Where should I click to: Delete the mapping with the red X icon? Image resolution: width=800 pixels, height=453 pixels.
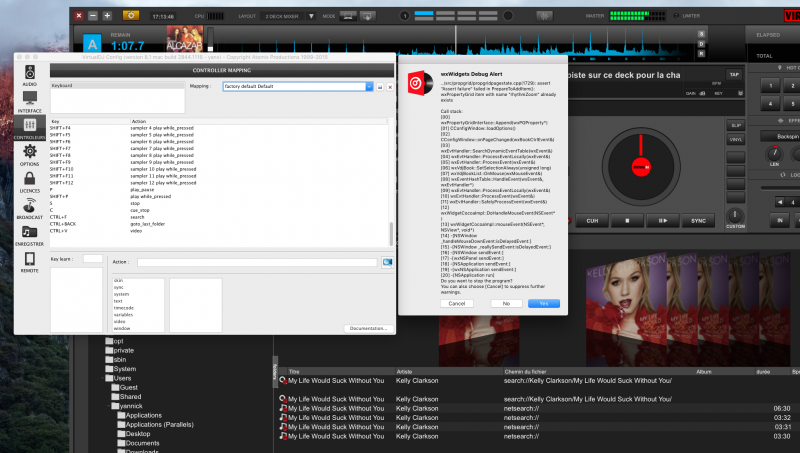click(390, 87)
